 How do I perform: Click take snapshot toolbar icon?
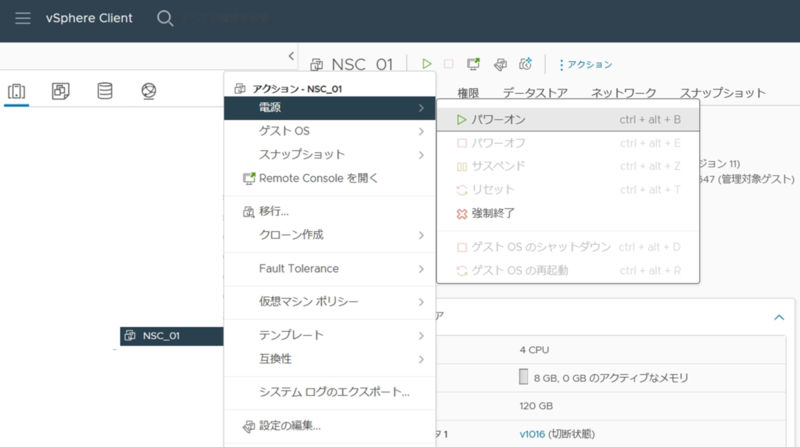[x=526, y=64]
